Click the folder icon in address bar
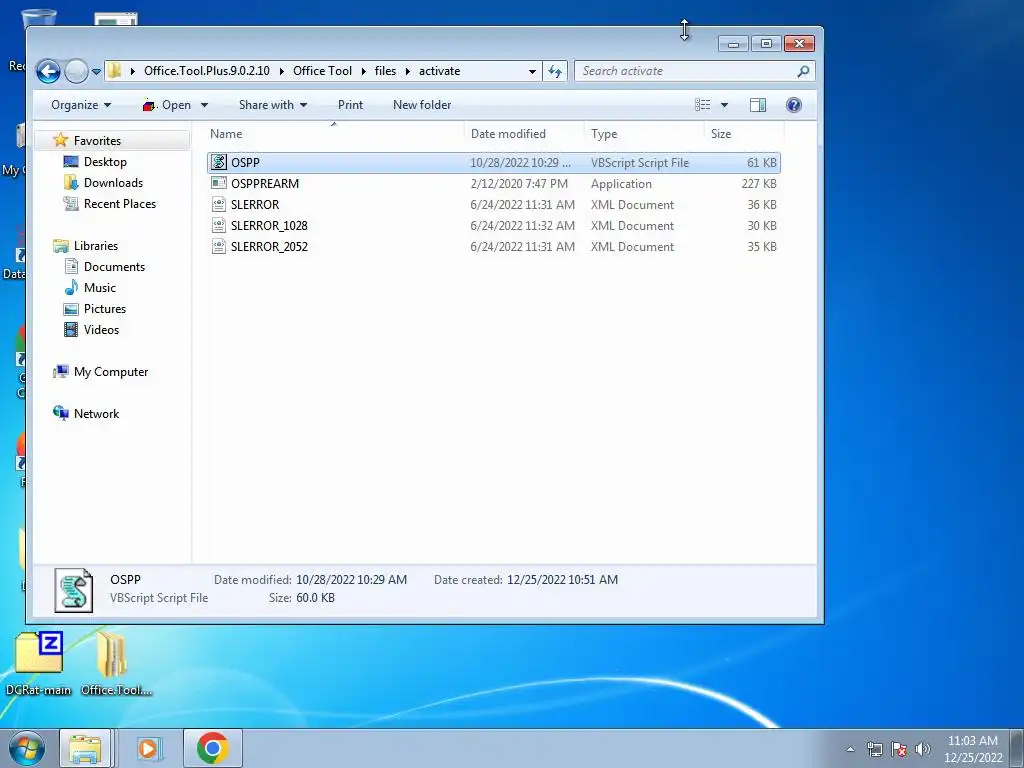The image size is (1024, 768). point(114,71)
